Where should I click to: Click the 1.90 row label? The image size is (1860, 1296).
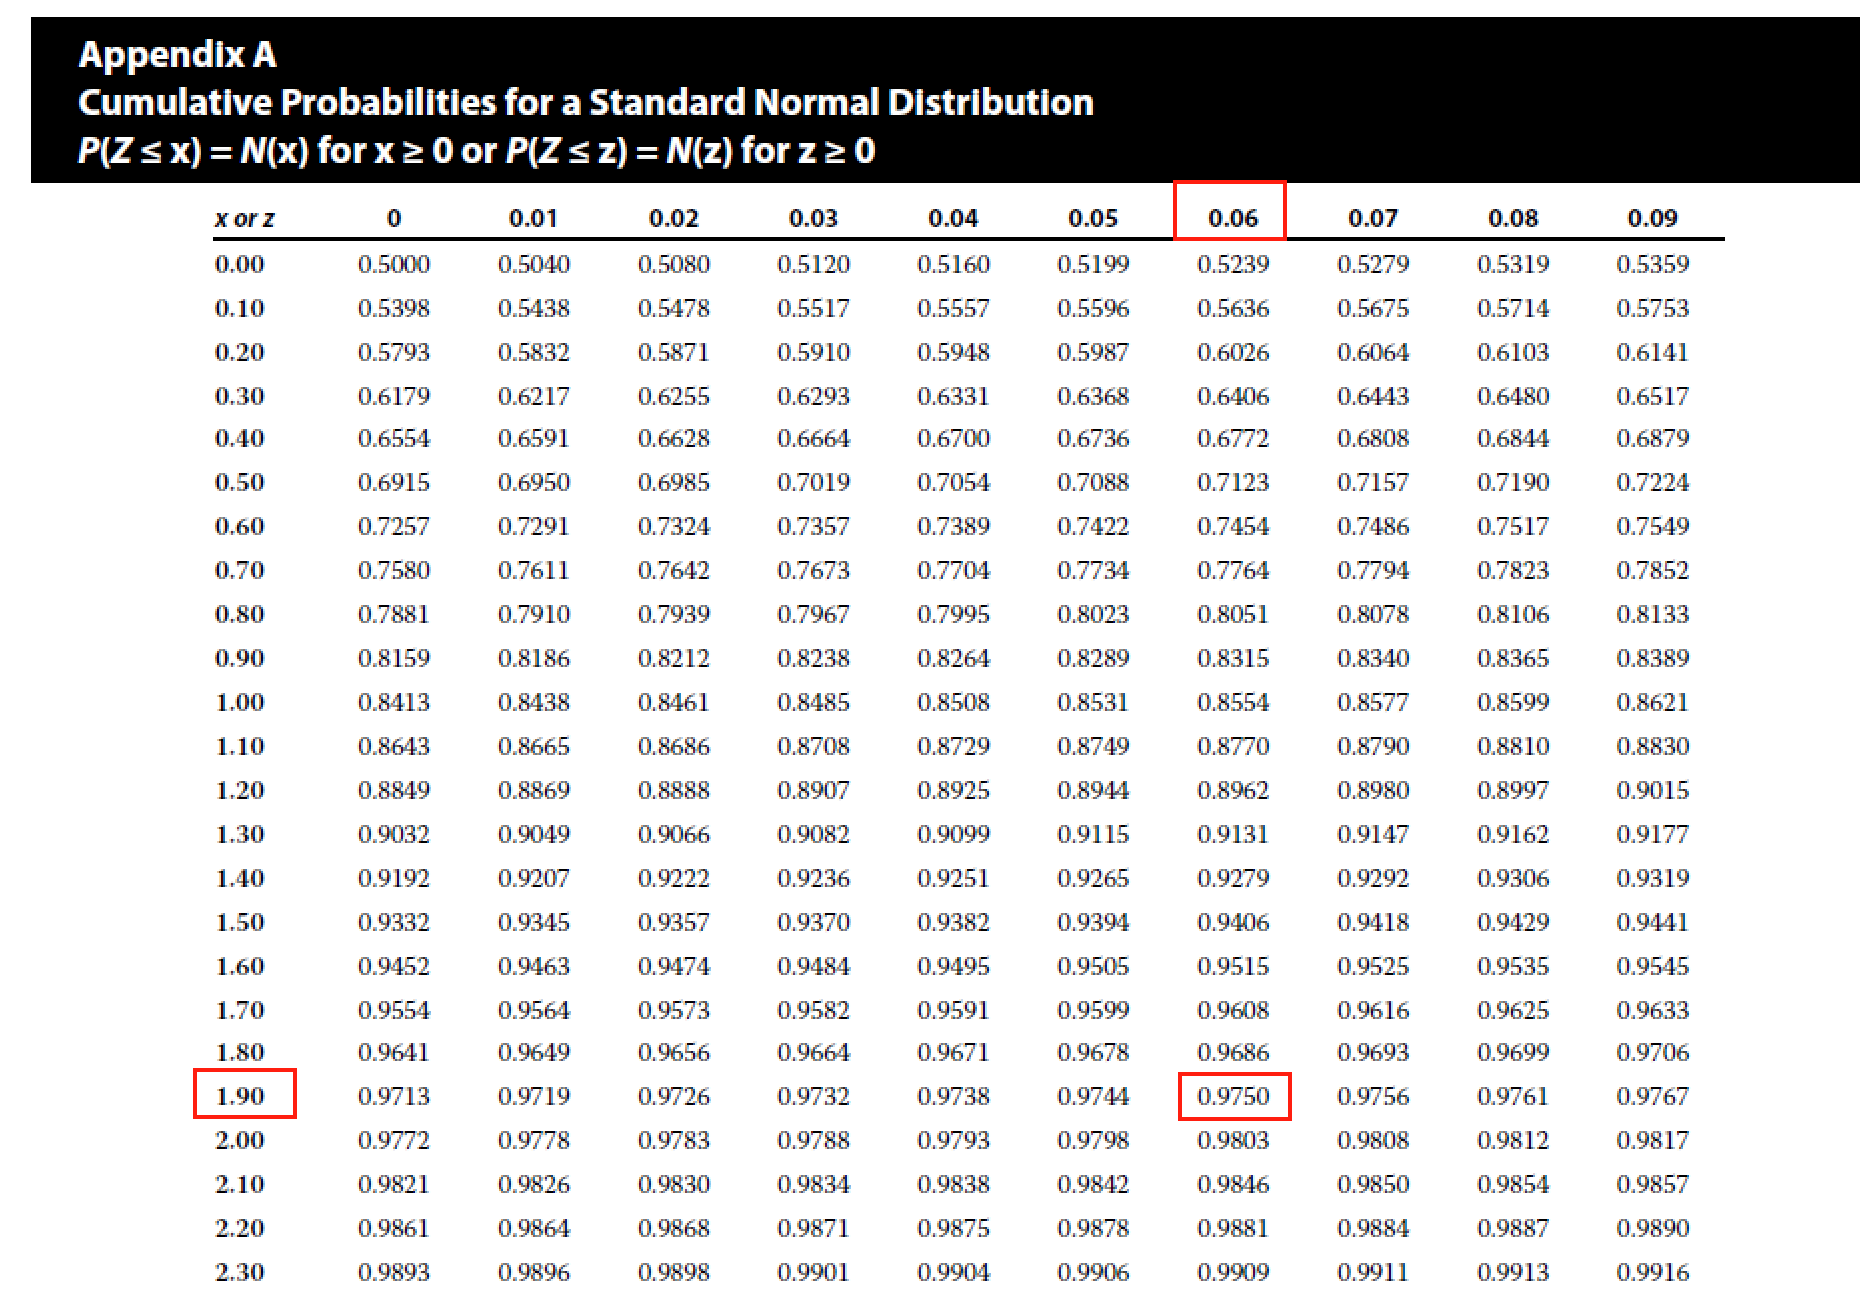[240, 1096]
